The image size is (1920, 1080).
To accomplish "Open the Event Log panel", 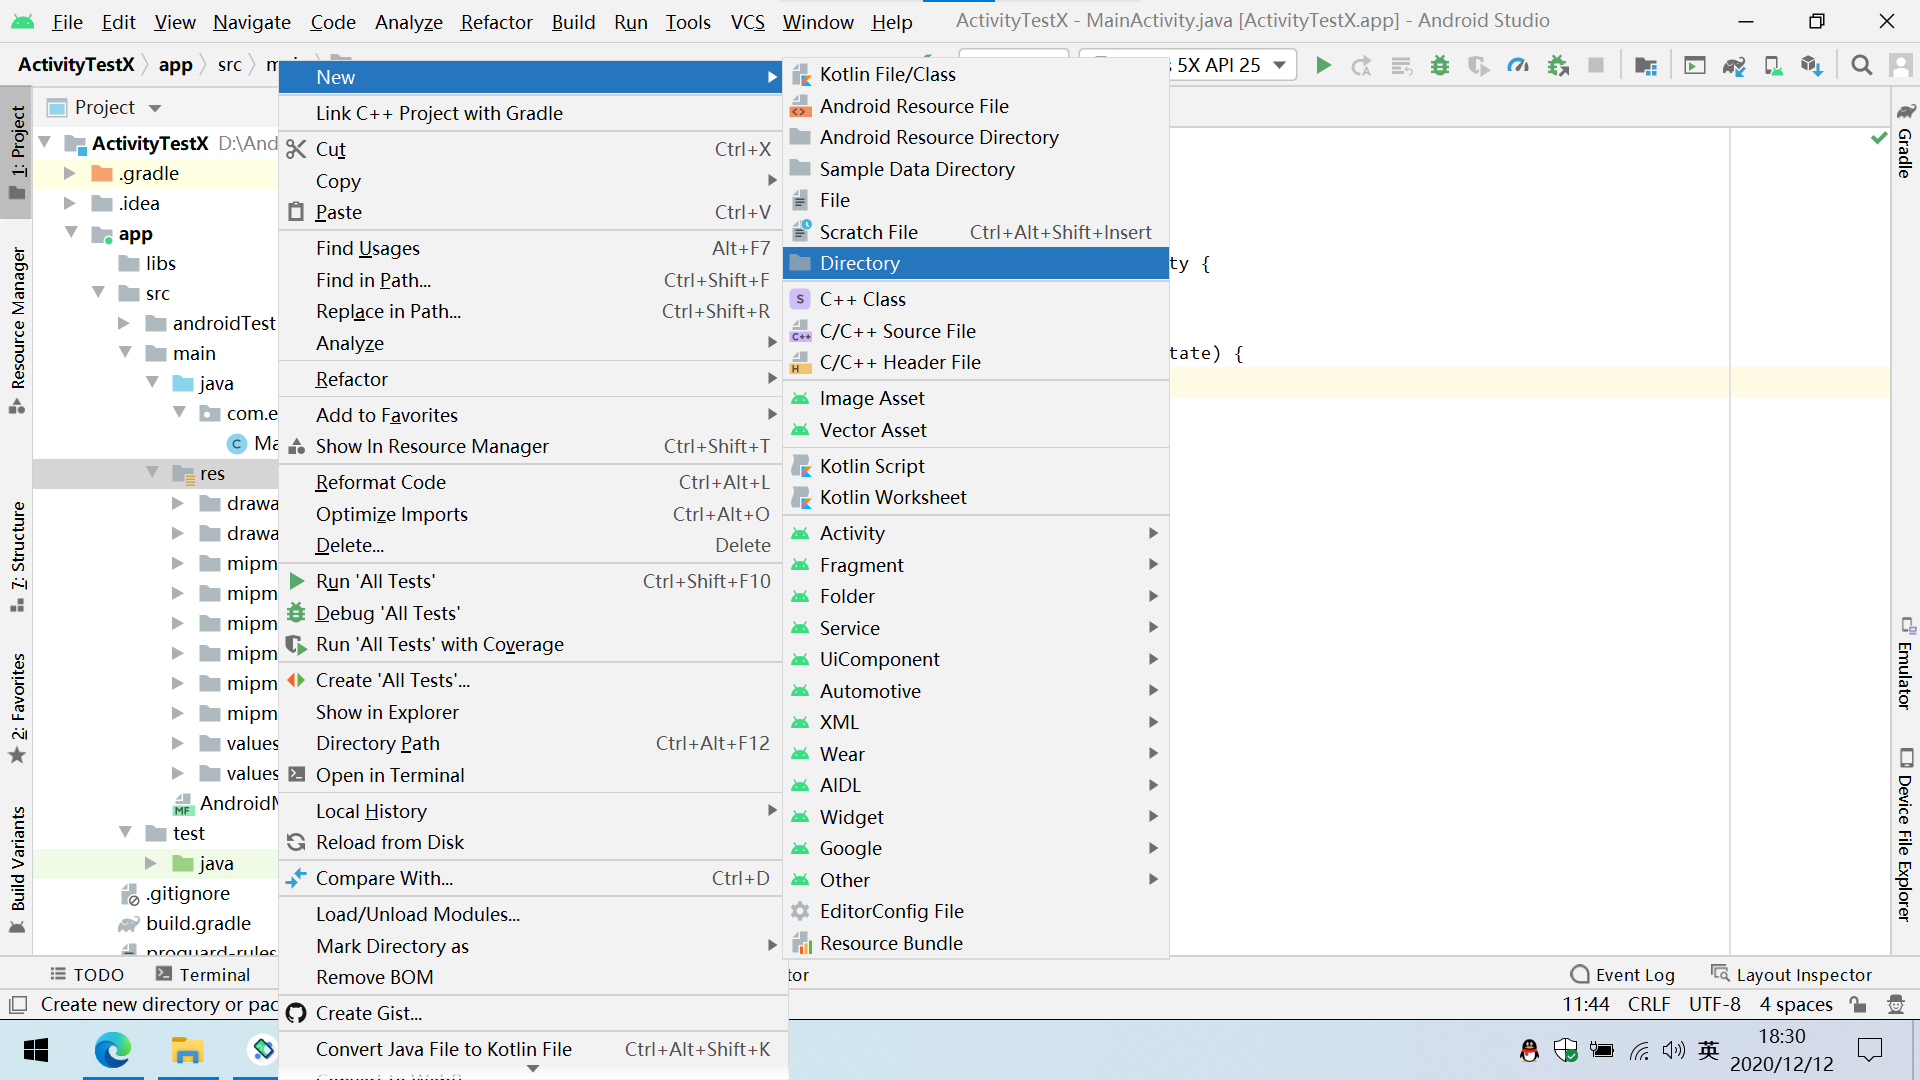I will point(1622,974).
